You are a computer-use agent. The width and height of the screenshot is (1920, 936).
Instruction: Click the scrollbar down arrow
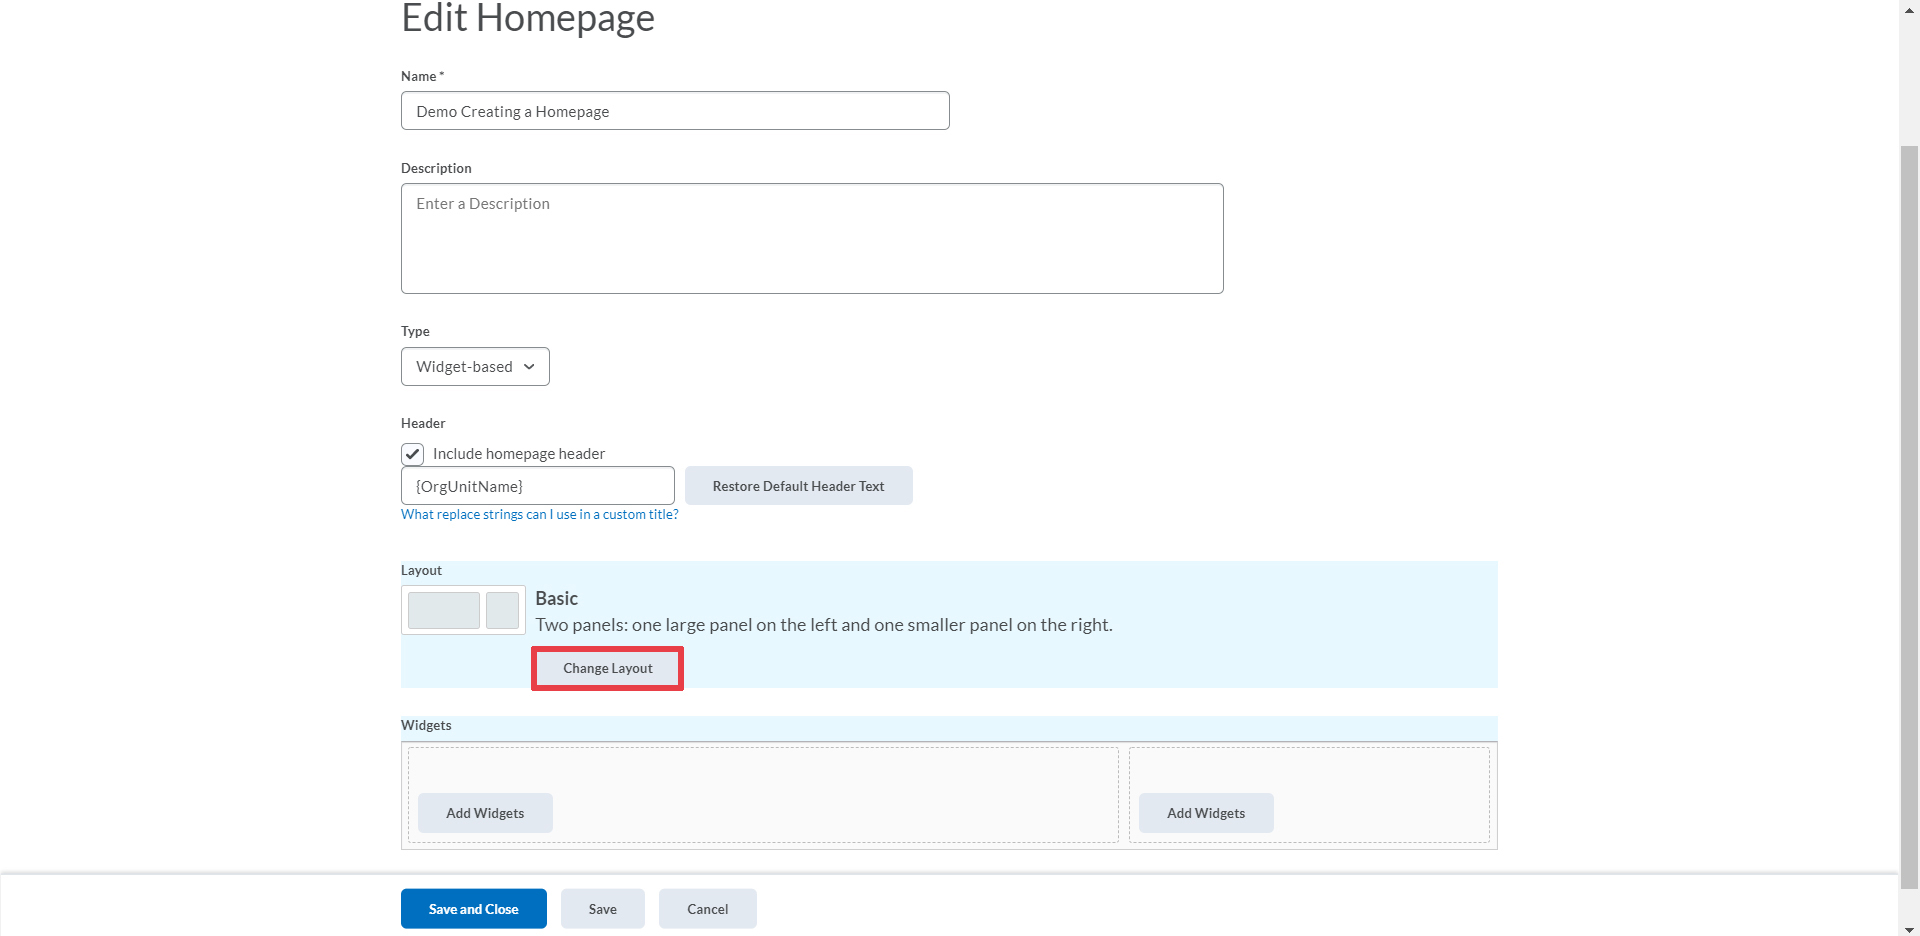[x=1909, y=929]
